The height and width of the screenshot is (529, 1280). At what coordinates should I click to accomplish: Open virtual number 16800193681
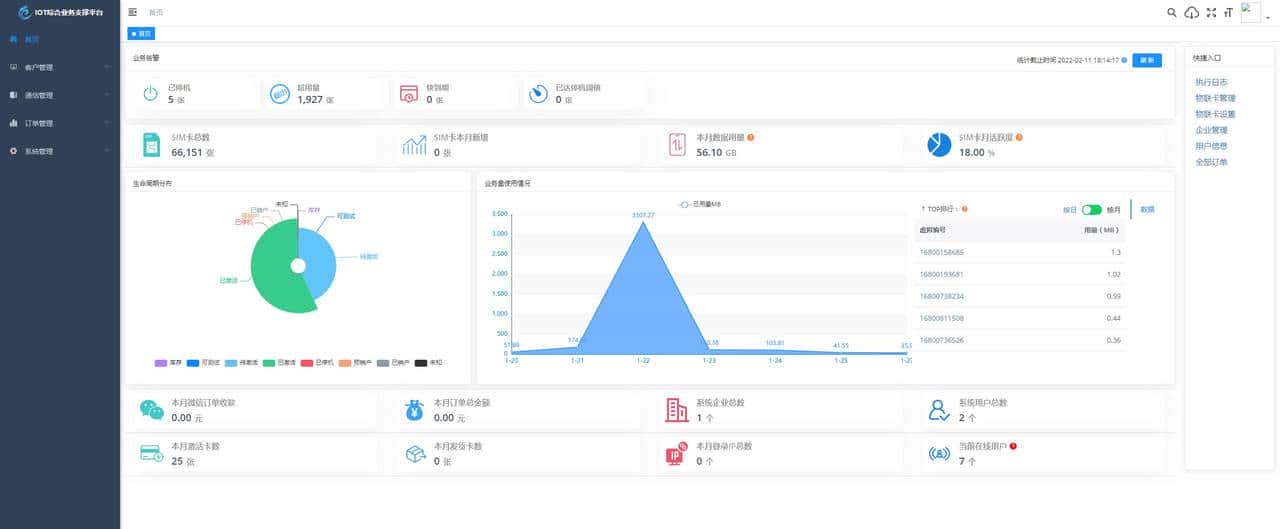pos(941,274)
